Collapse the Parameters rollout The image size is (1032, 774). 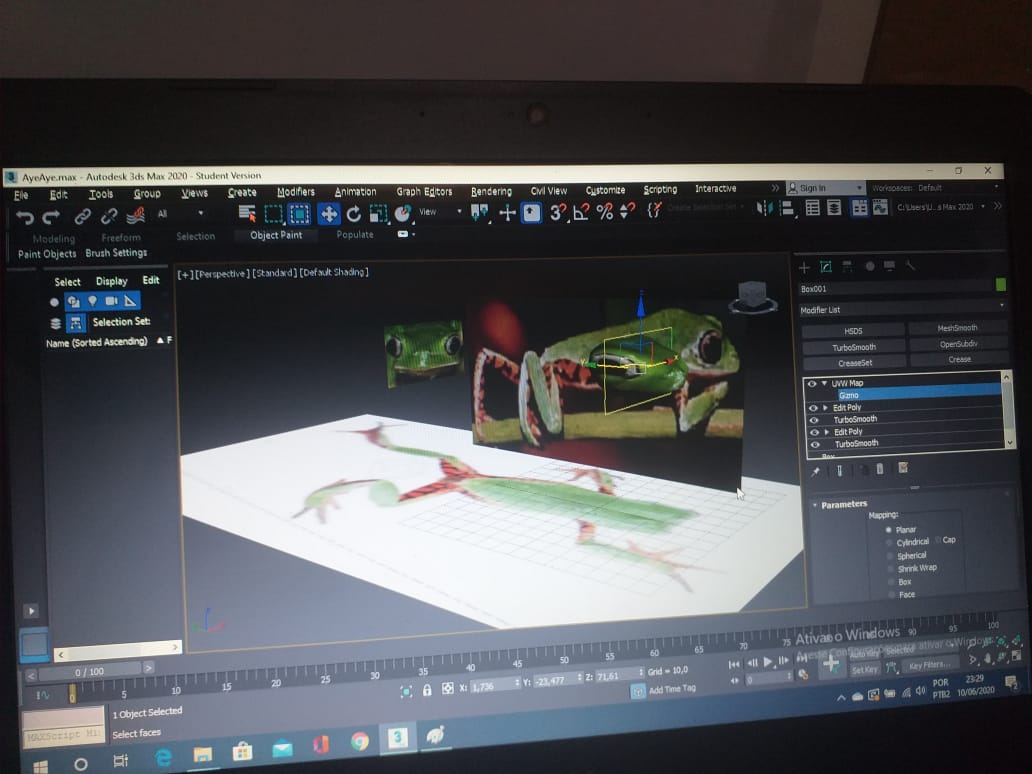click(x=815, y=504)
